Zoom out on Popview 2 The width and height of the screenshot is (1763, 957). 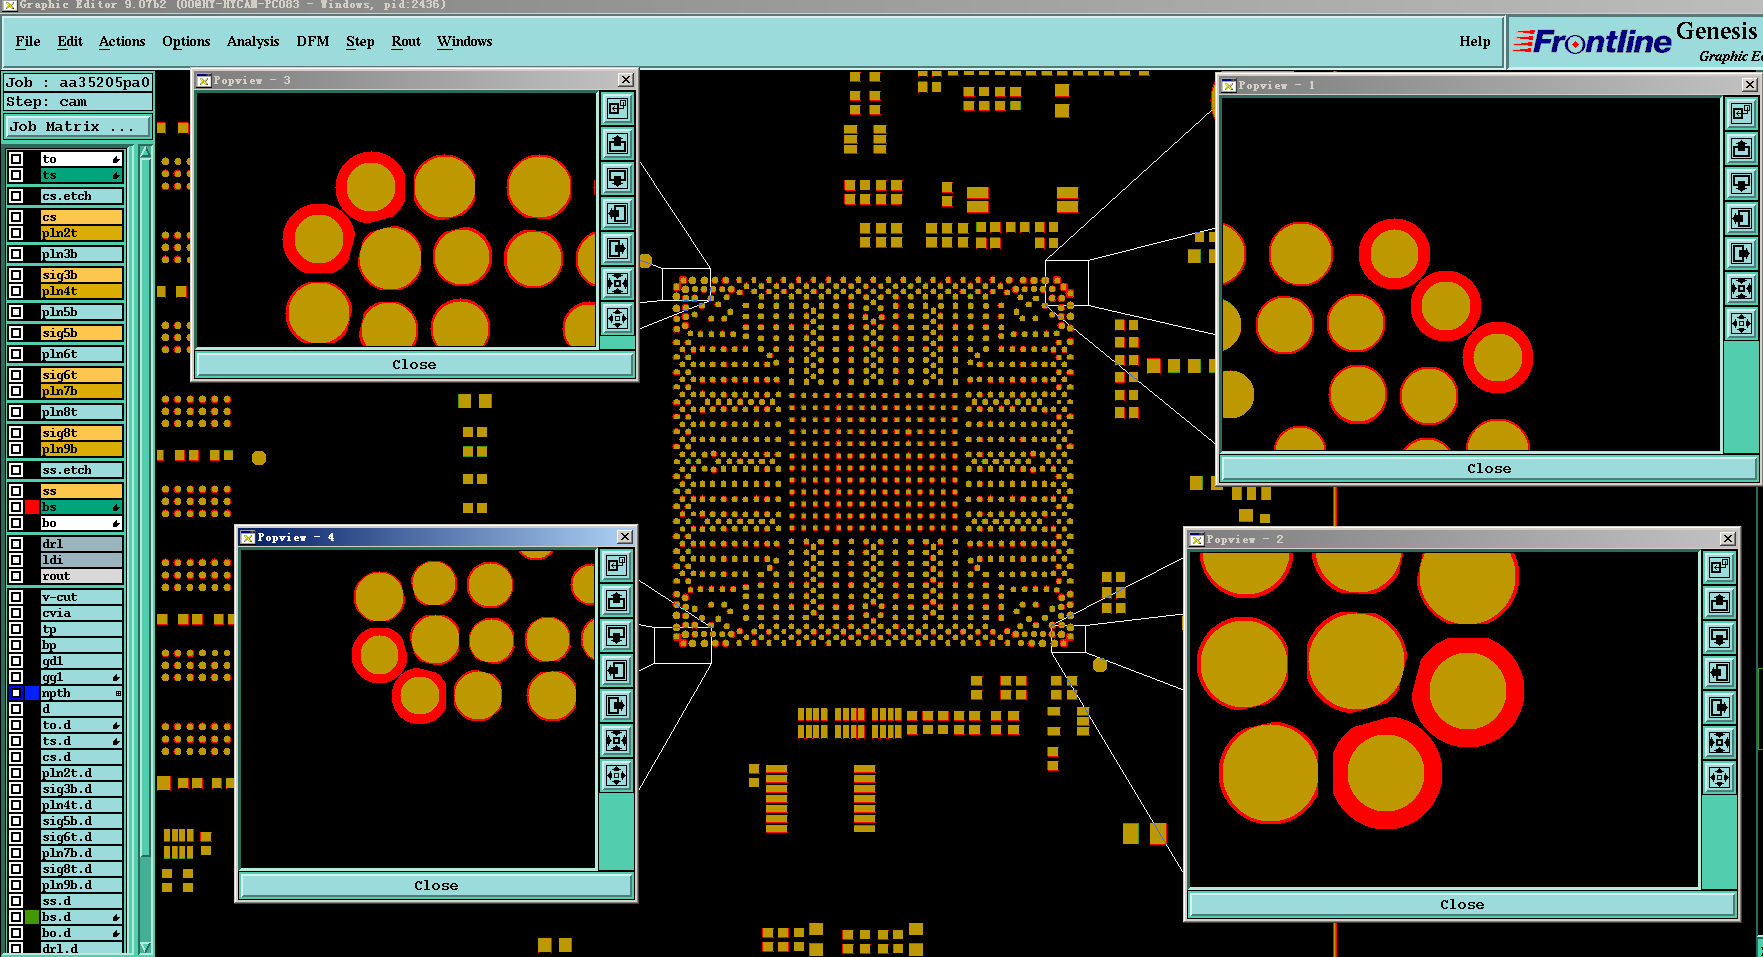pos(1719,777)
